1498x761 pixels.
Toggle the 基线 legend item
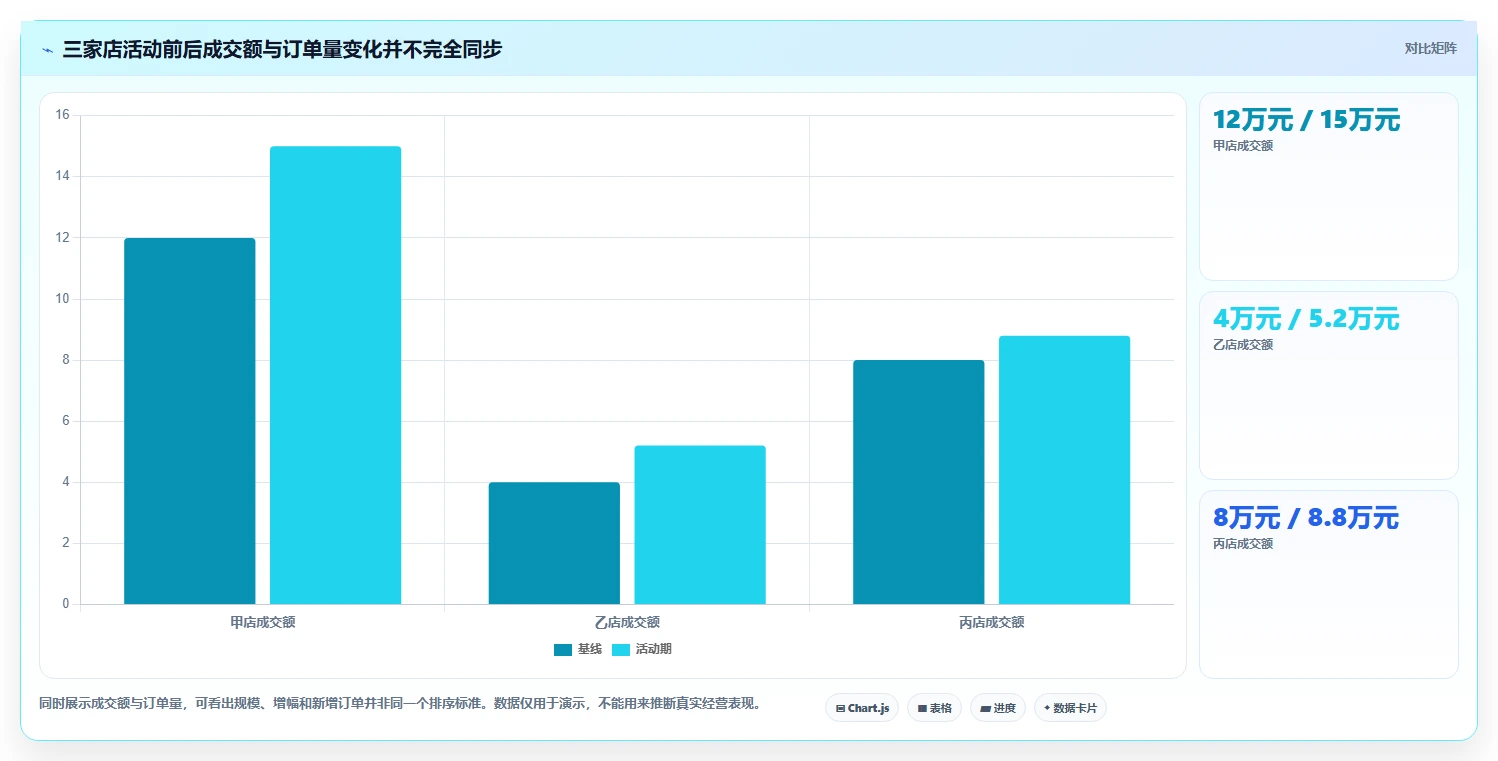578,649
